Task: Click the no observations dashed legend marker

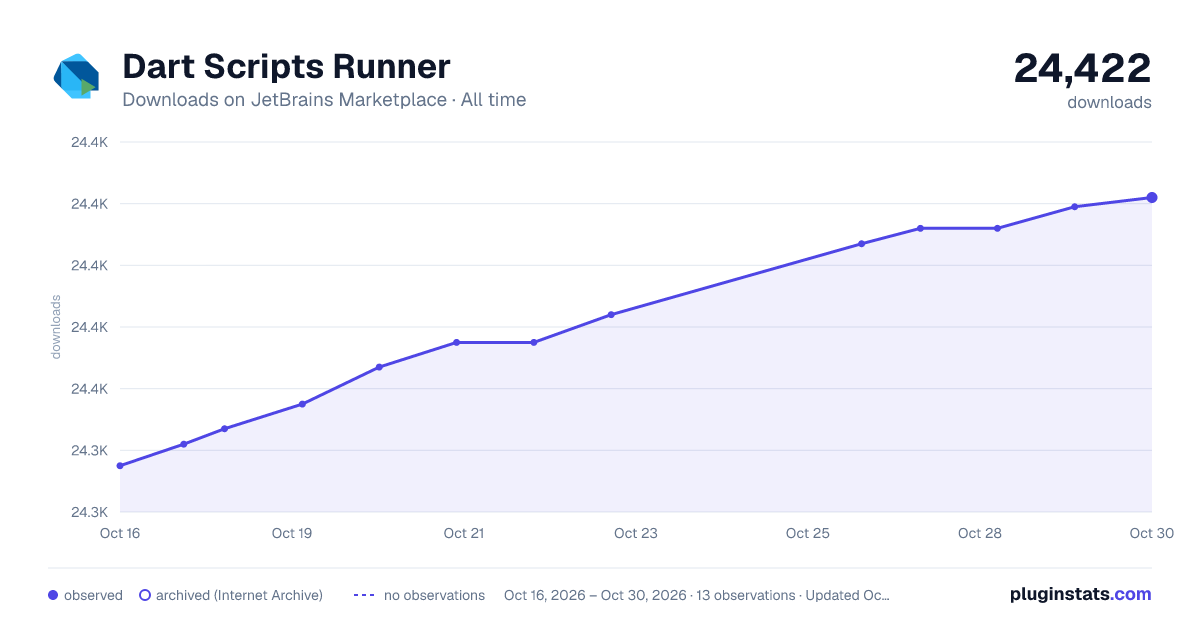Action: pyautogui.click(x=364, y=595)
